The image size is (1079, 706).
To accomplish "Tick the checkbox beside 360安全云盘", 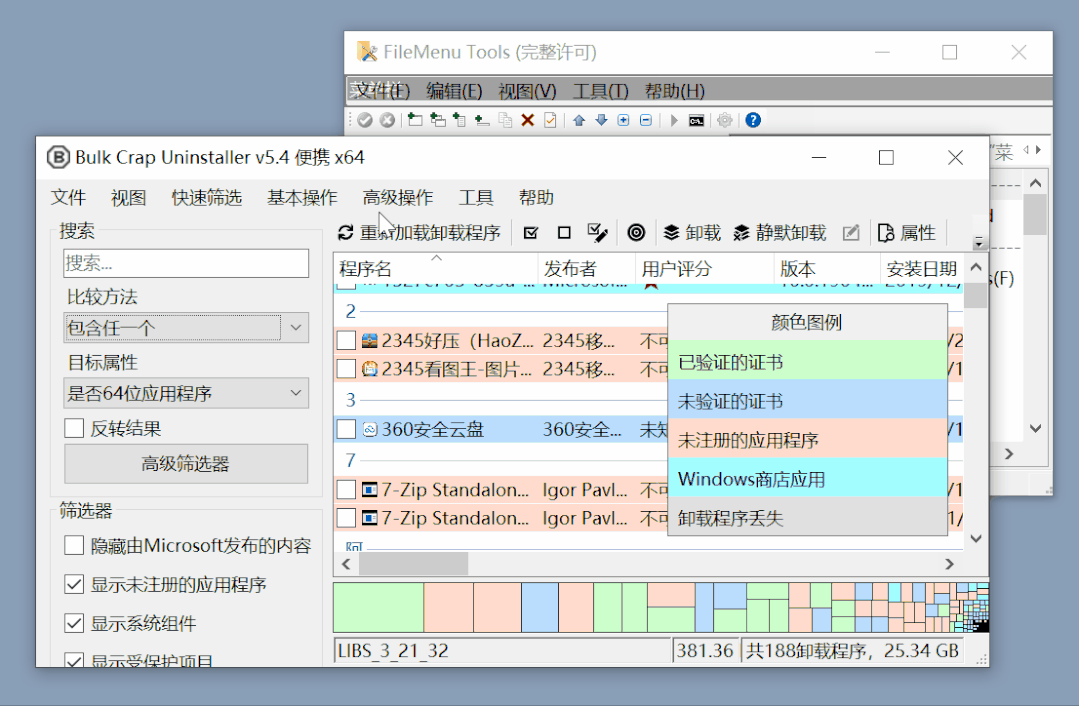I will pos(346,429).
